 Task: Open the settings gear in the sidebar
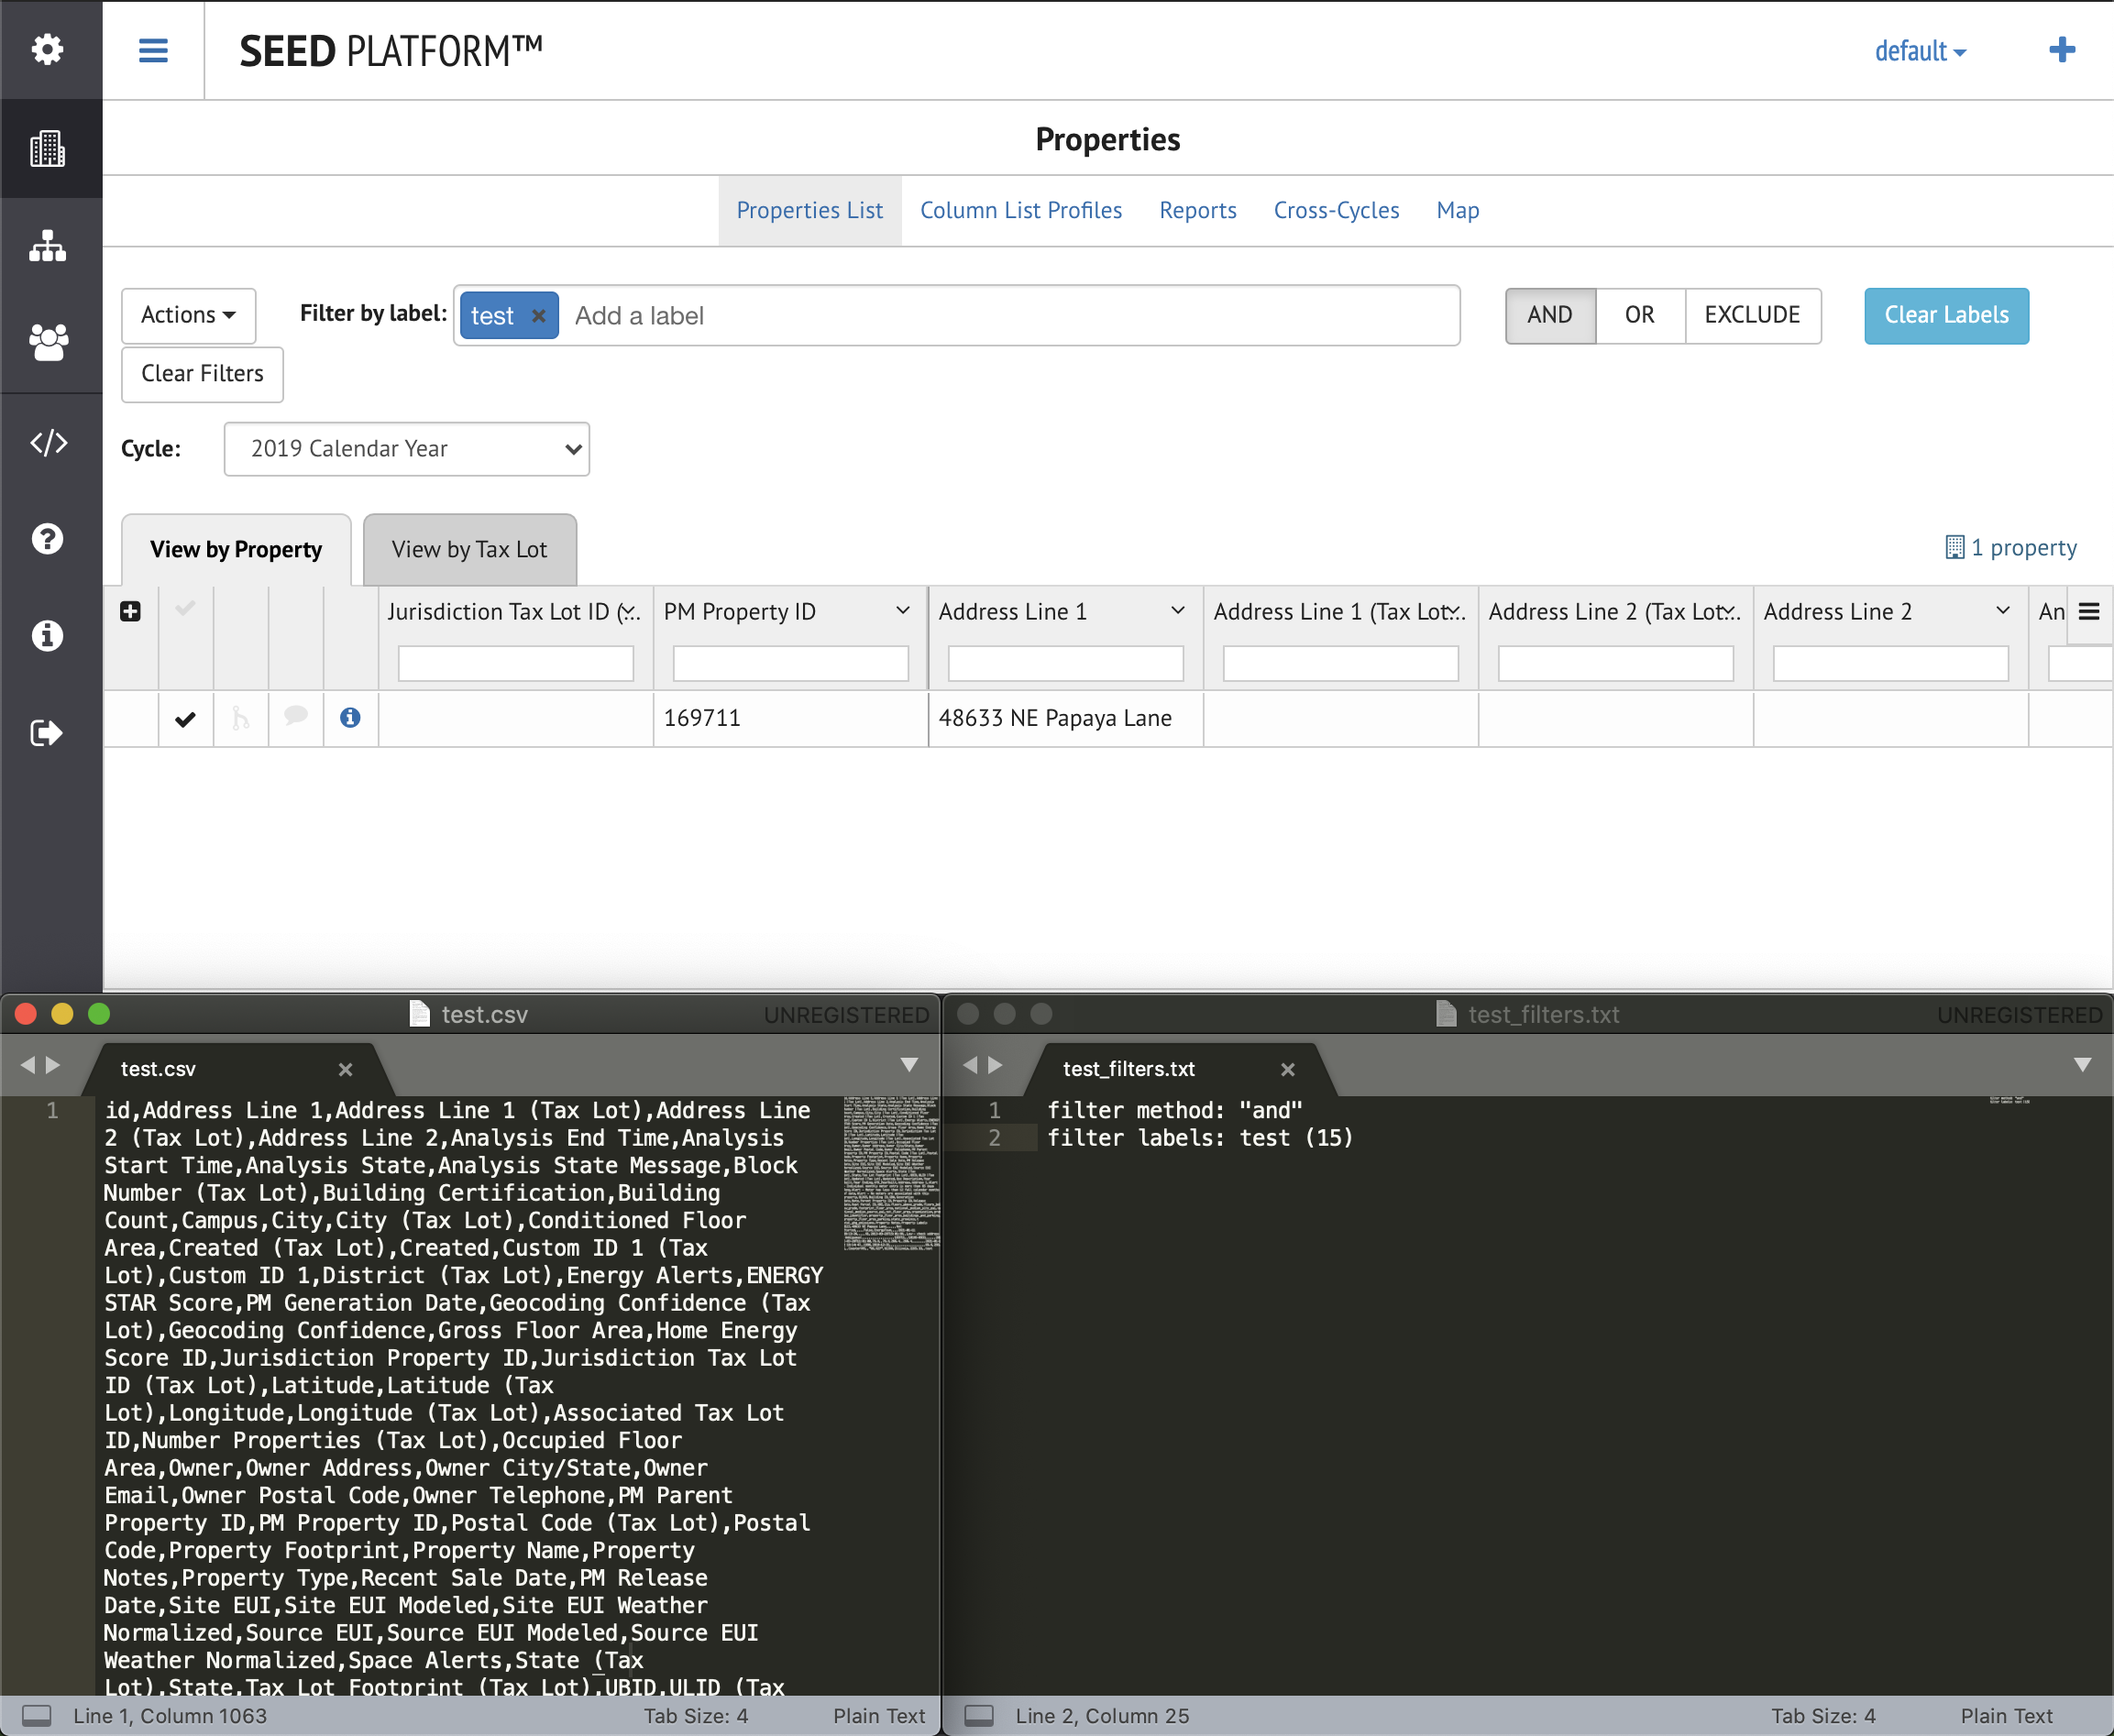tap(49, 49)
